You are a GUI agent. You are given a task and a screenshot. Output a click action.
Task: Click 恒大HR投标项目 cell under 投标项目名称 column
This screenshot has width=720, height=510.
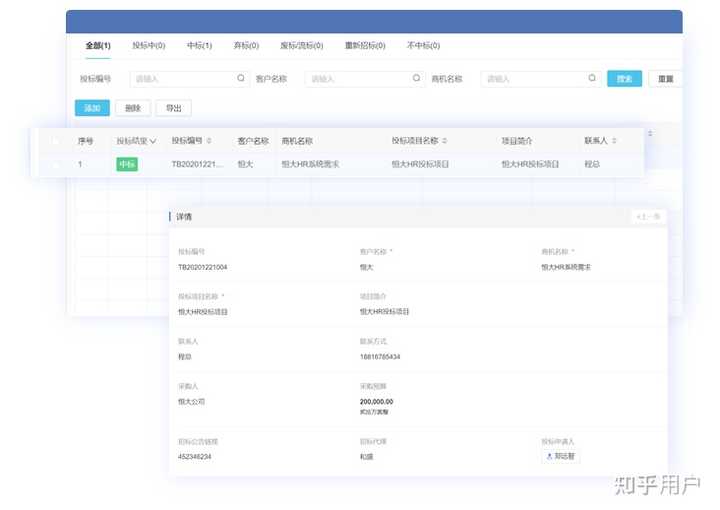tap(420, 164)
